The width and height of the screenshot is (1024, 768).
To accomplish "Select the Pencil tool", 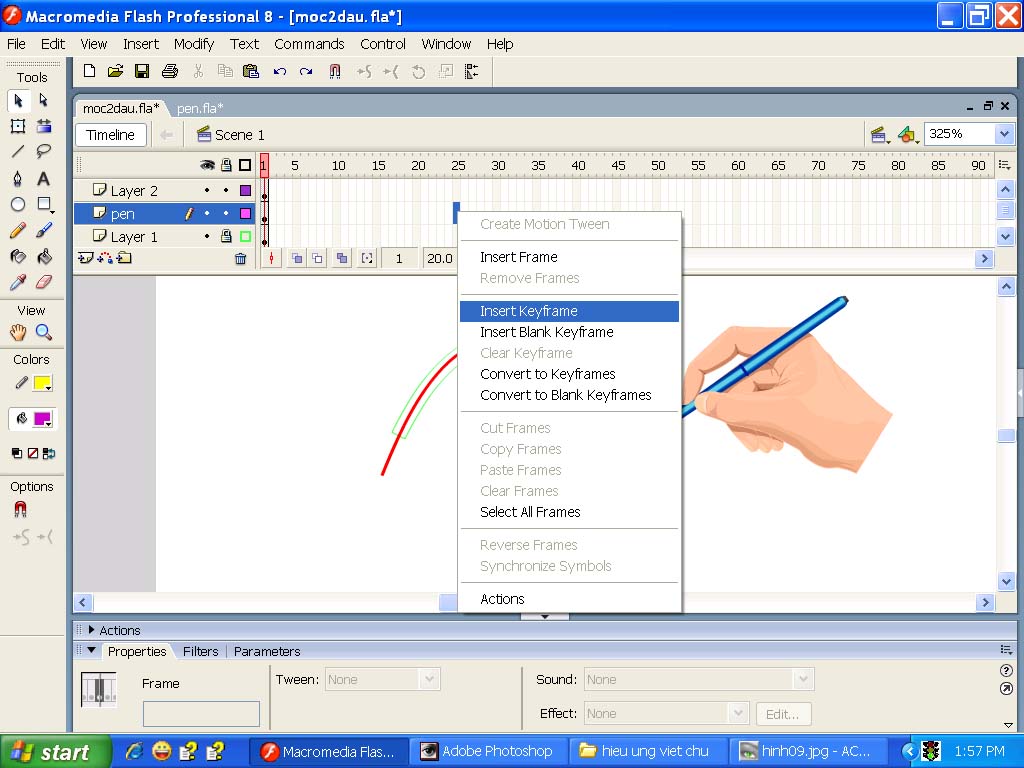I will [18, 231].
